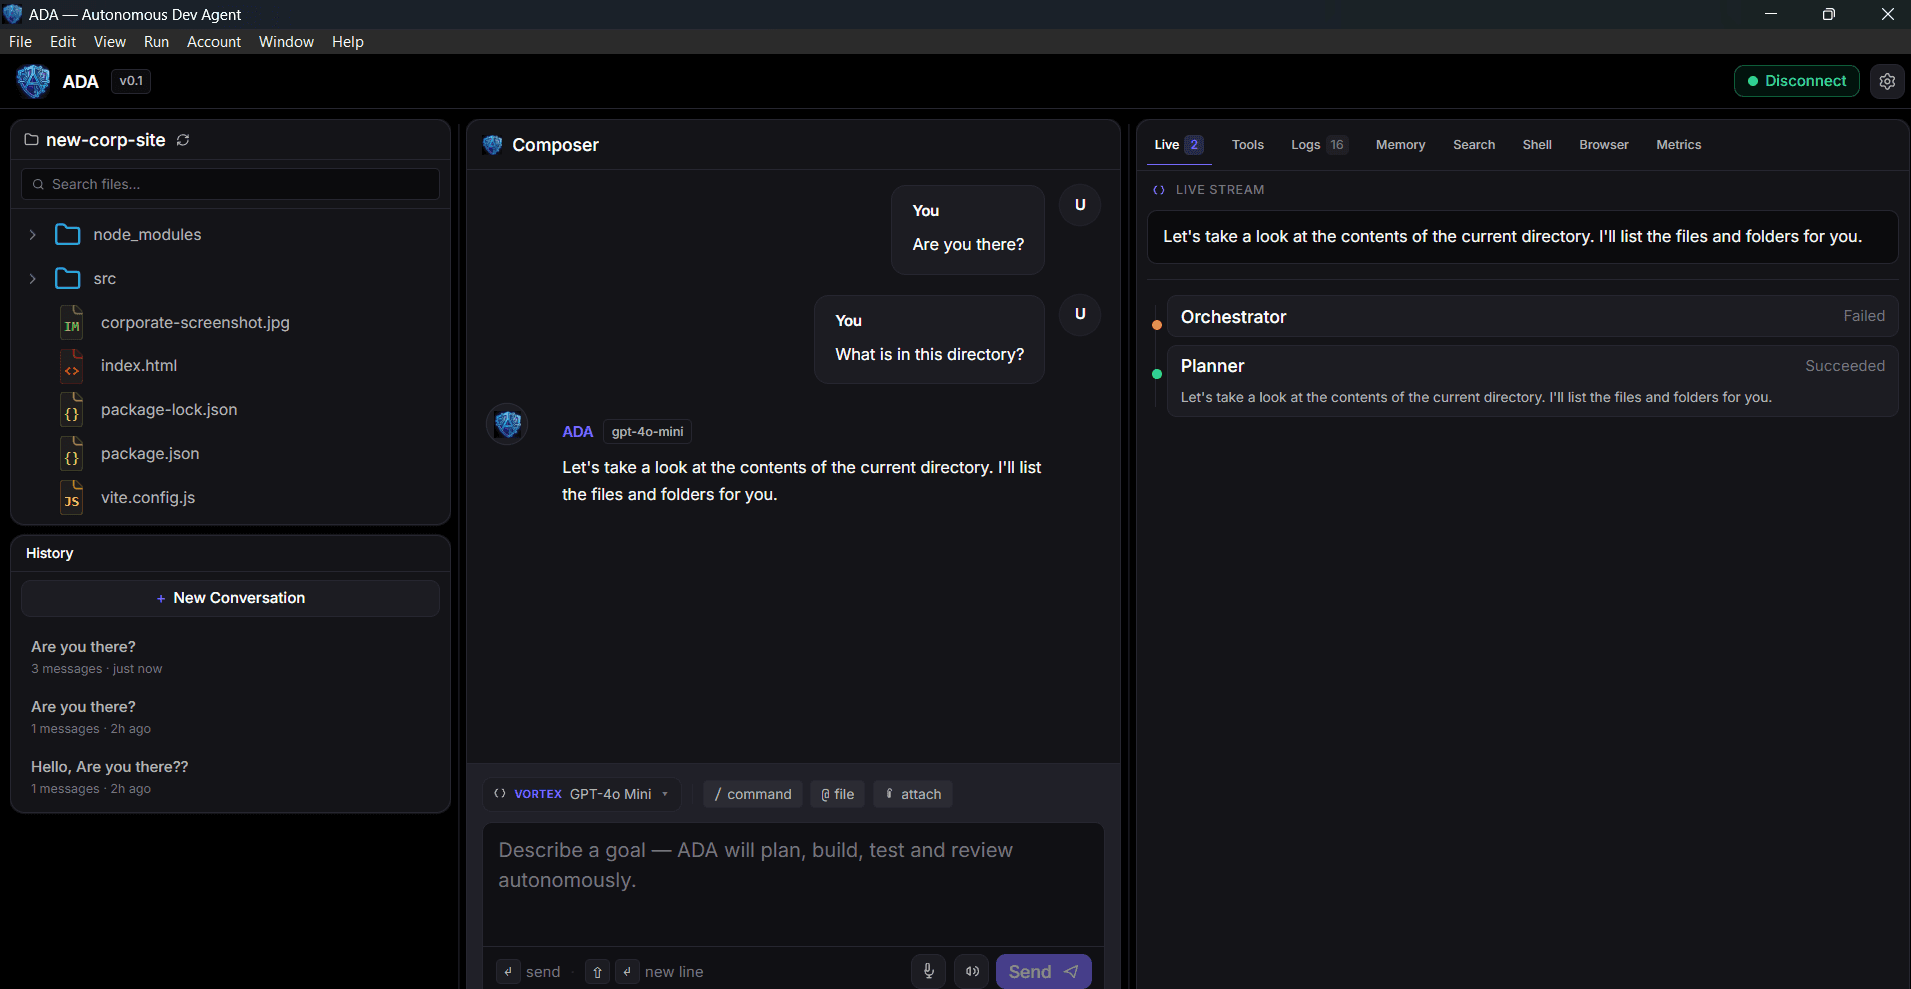Select the vite.config.js file name
This screenshot has width=1911, height=989.
point(148,497)
